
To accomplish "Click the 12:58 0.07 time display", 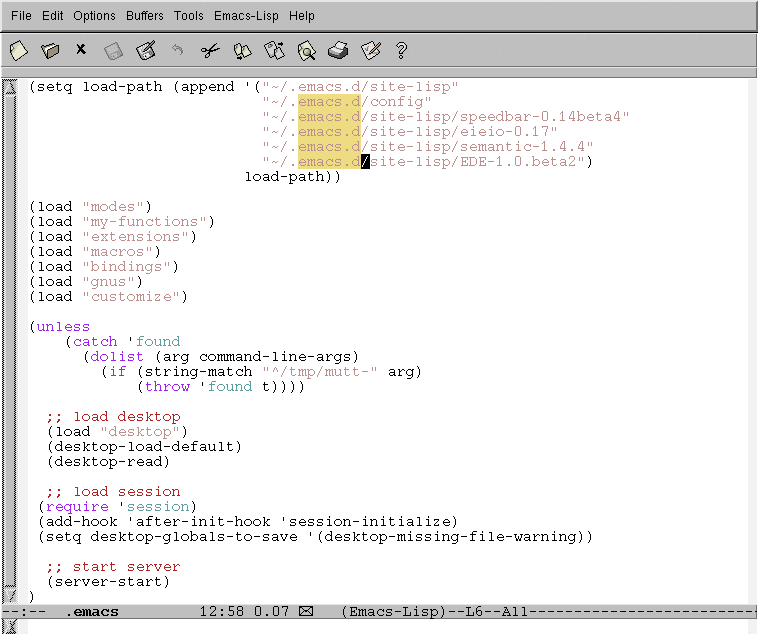I will (244, 611).
